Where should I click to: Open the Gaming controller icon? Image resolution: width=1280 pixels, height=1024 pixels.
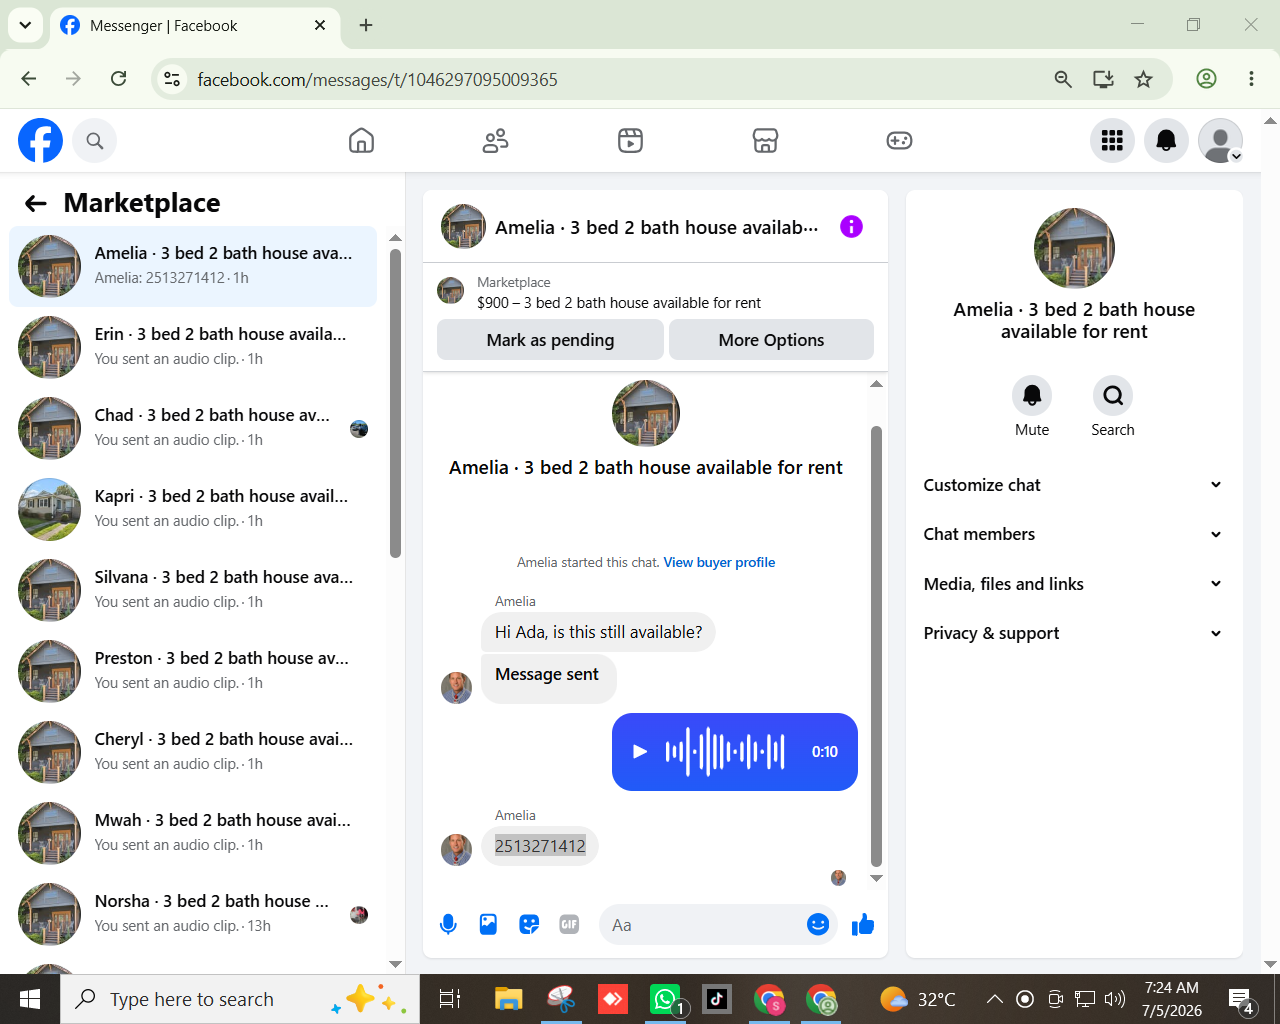point(899,141)
